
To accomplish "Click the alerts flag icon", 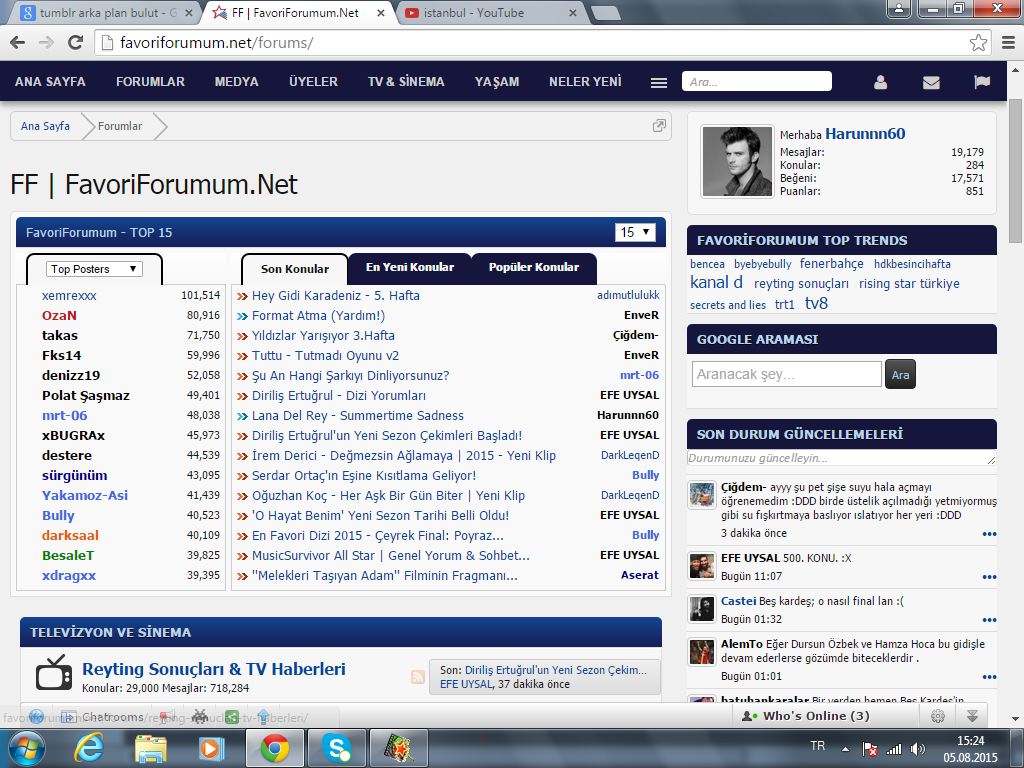I will point(982,82).
